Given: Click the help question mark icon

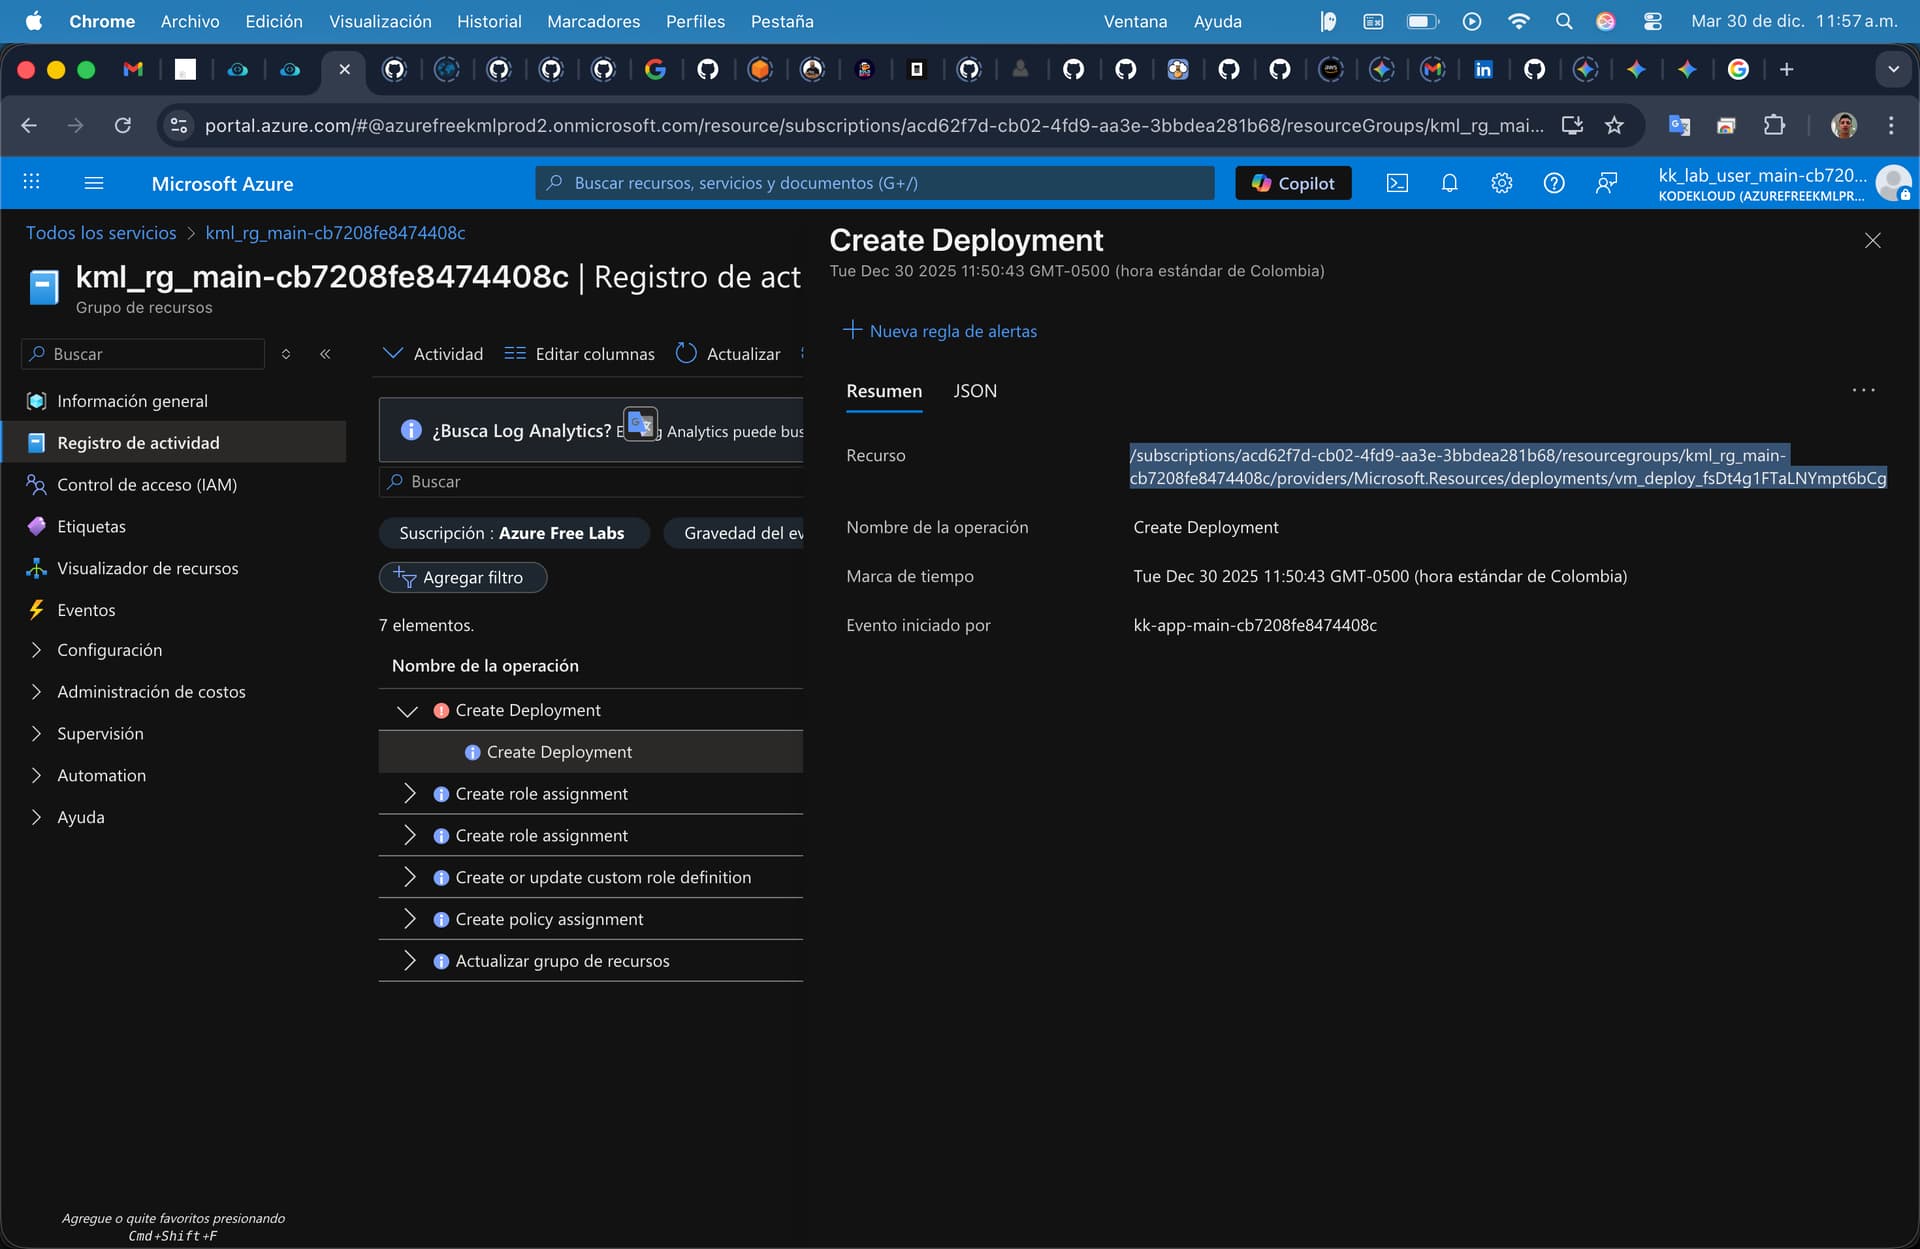Looking at the screenshot, I should pos(1553,183).
